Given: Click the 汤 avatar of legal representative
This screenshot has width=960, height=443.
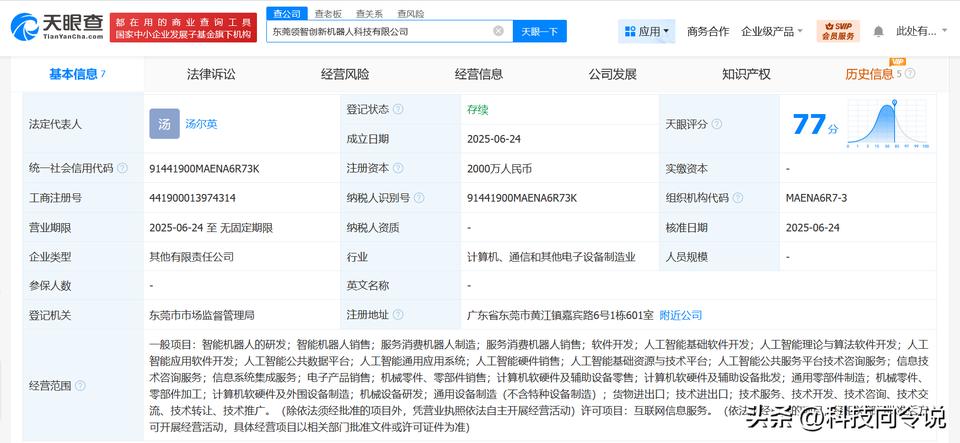Looking at the screenshot, I should [165, 124].
